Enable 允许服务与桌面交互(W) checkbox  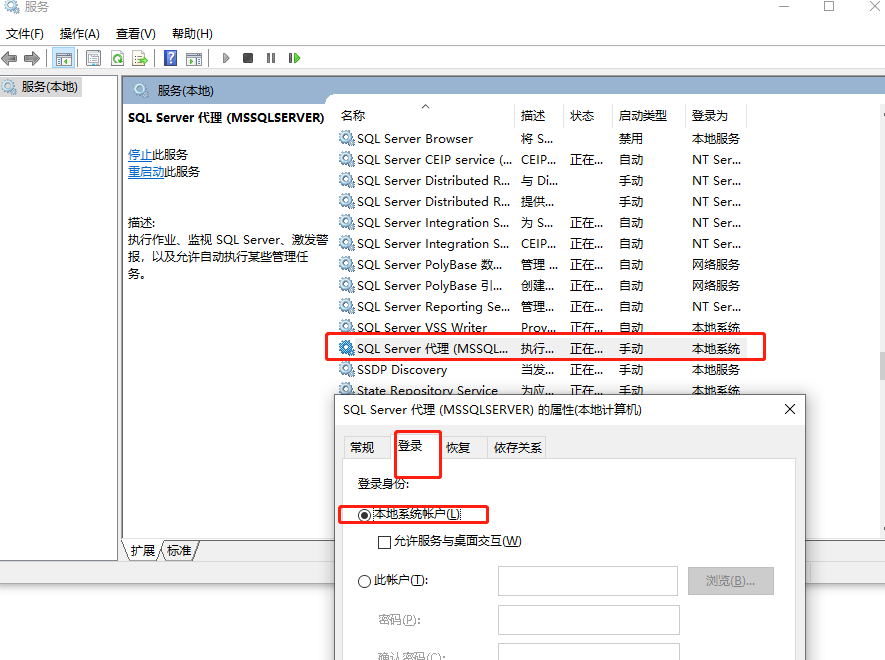[x=384, y=542]
